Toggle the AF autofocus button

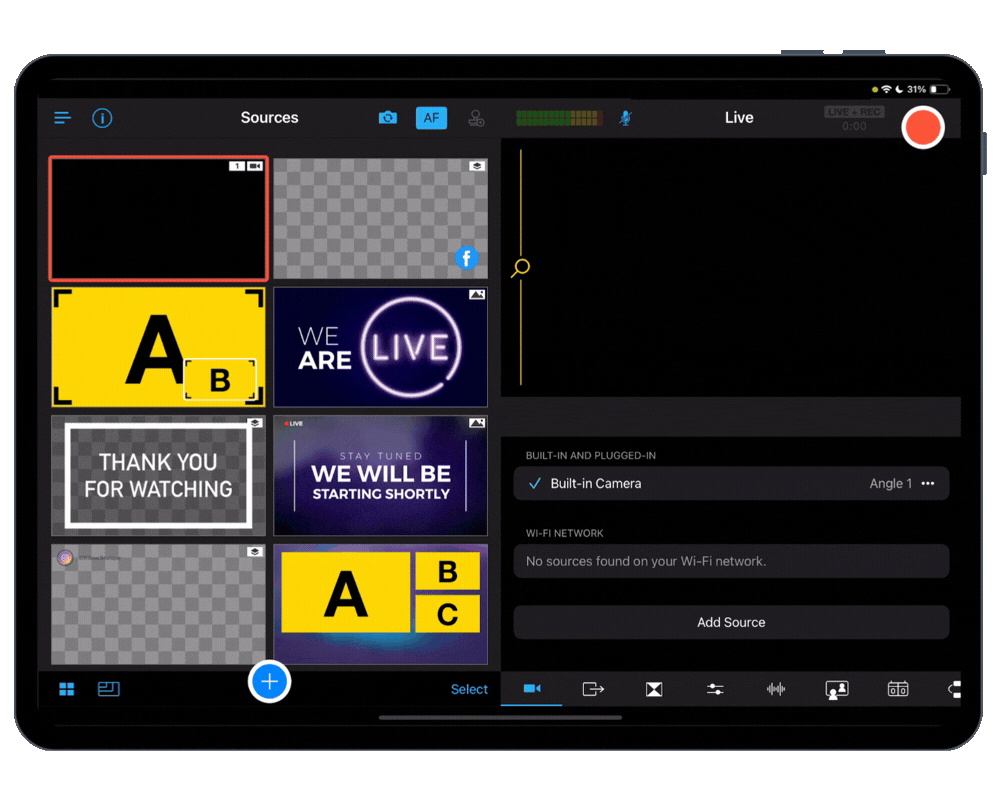431,117
